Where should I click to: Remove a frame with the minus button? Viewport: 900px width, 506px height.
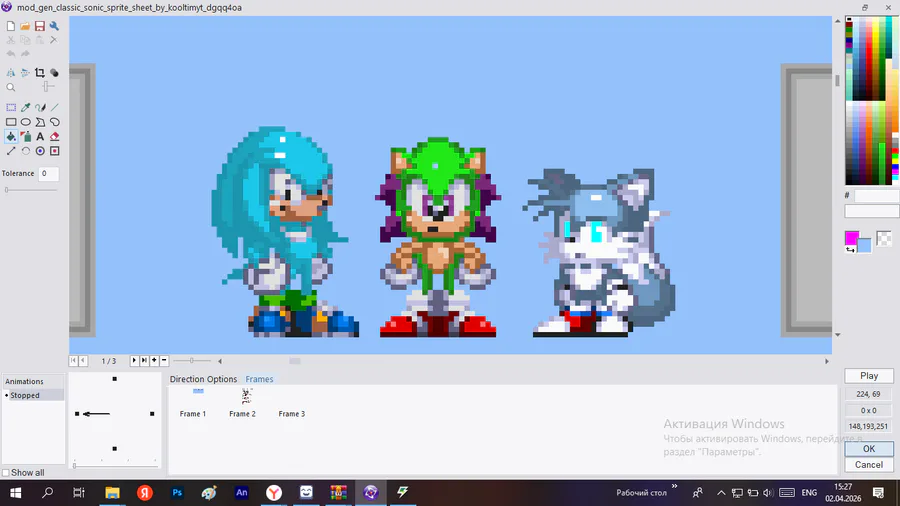(164, 360)
